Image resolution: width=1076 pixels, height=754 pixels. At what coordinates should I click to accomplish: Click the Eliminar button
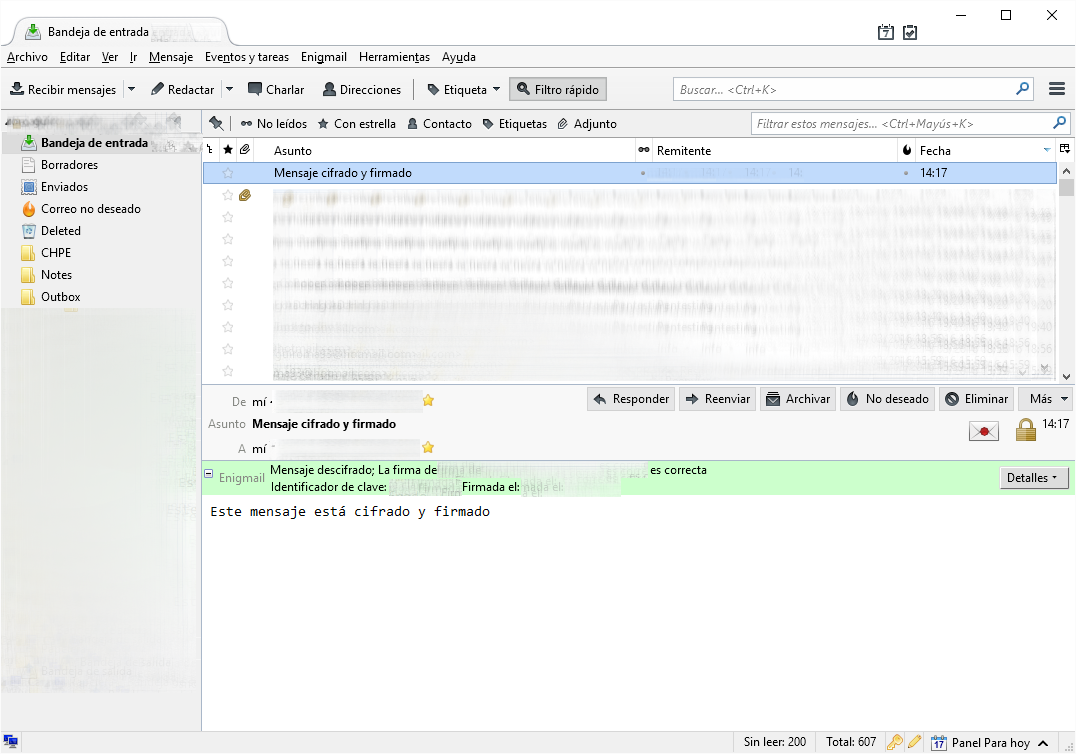tap(976, 399)
